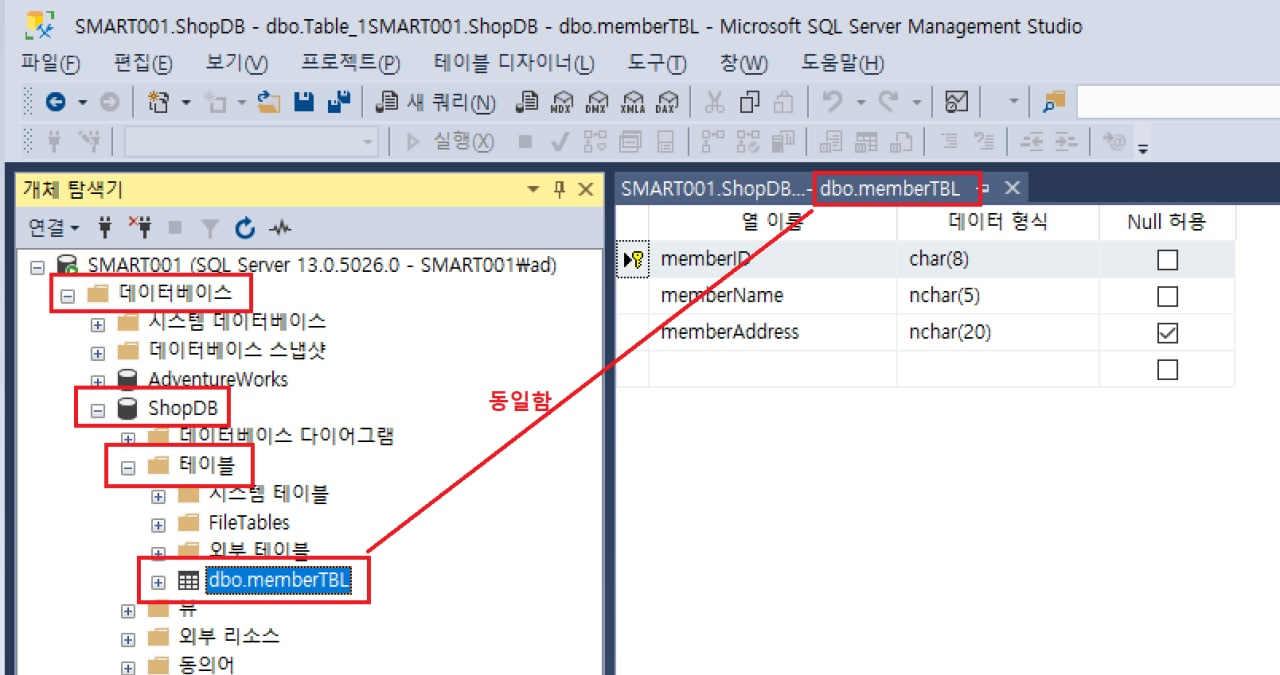Screen dimensions: 1280x675
Task: Collapse the SMART001 server node
Action: [x=37, y=267]
